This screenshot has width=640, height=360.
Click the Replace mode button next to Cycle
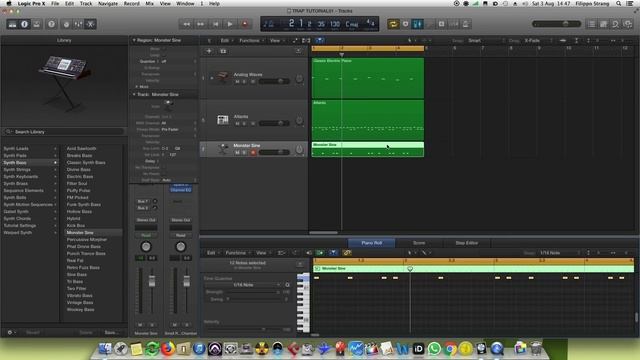[405, 24]
